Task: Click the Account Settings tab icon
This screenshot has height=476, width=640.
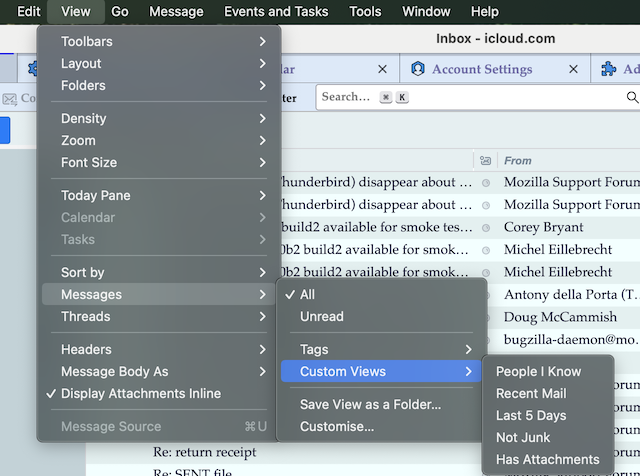Action: click(418, 69)
